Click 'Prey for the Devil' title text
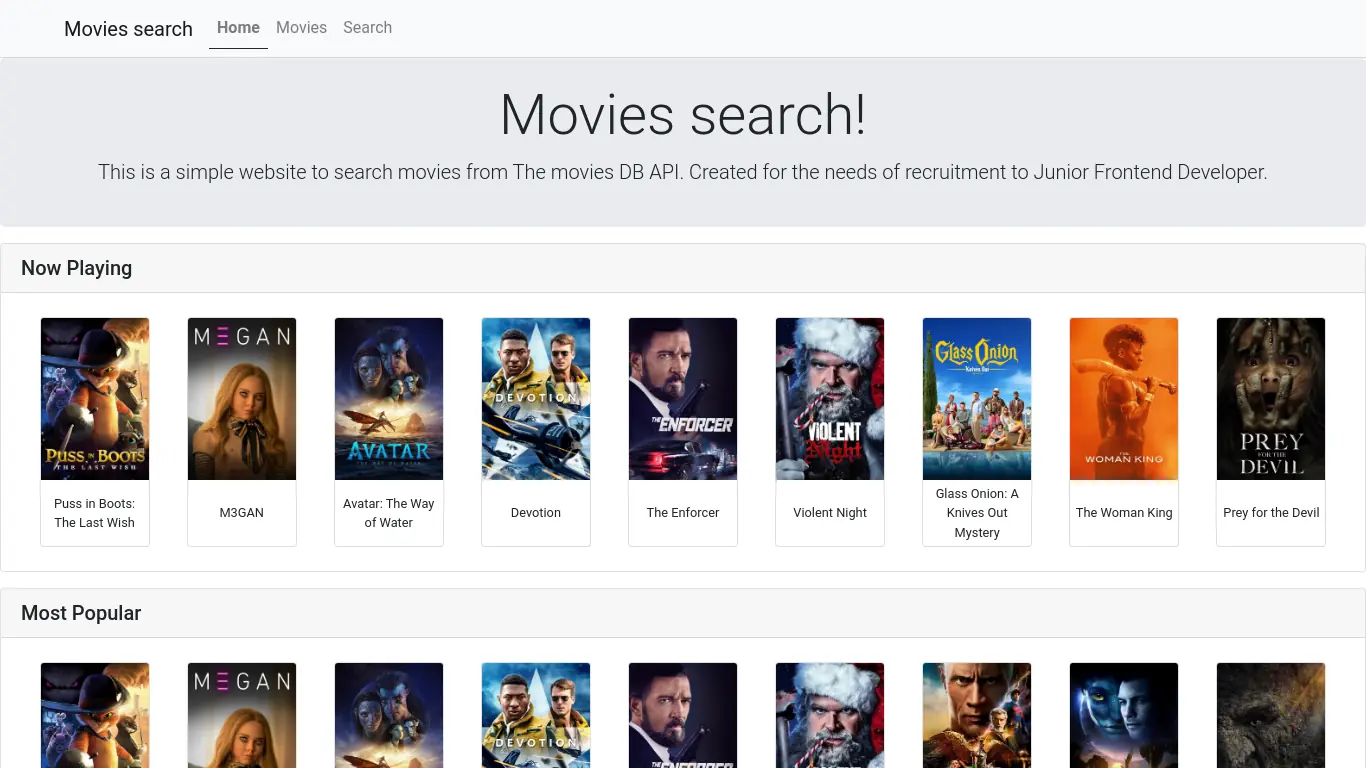The image size is (1366, 768). click(1271, 513)
